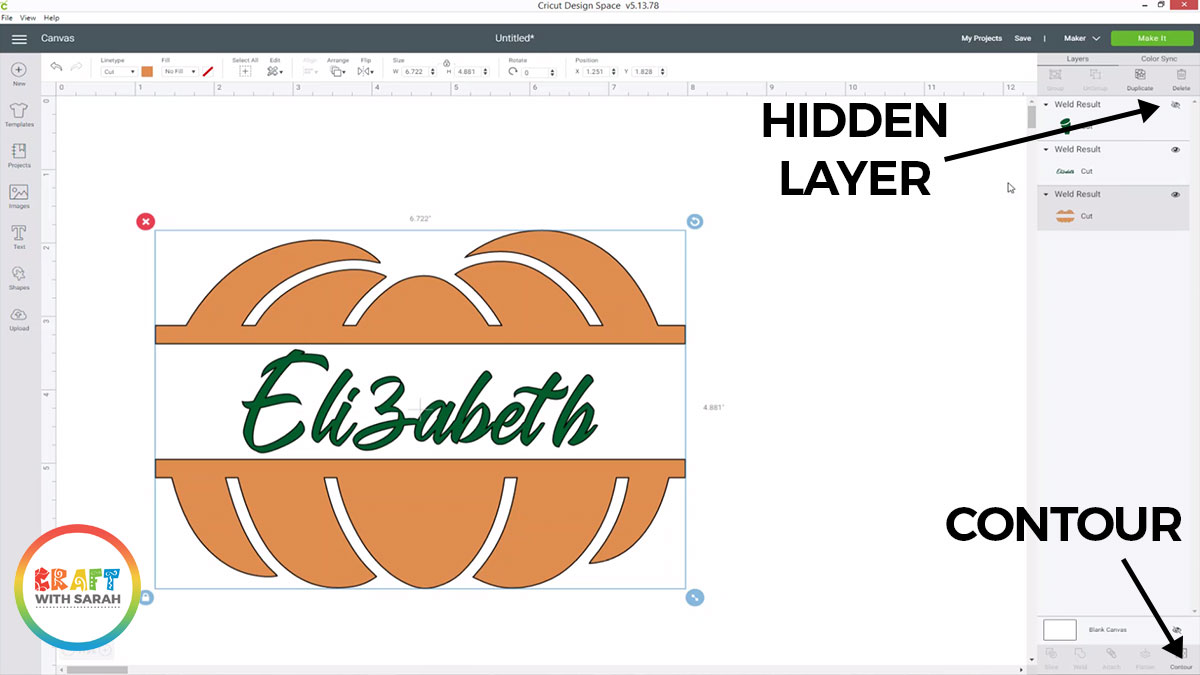Open the Templates panel in the sidebar
Viewport: 1200px width, 675px height.
[x=19, y=113]
